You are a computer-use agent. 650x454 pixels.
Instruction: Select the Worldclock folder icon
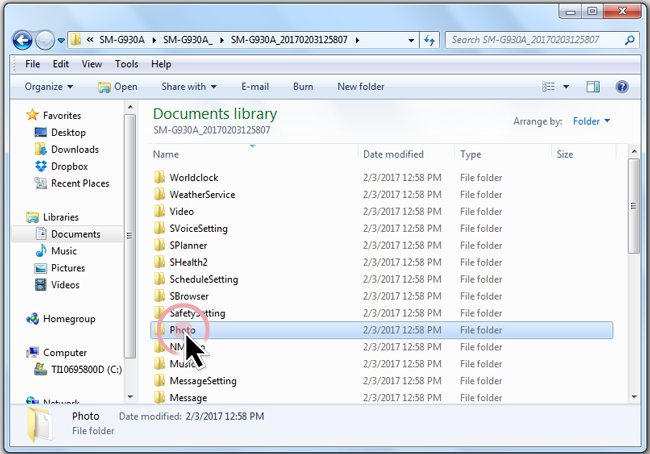point(160,177)
